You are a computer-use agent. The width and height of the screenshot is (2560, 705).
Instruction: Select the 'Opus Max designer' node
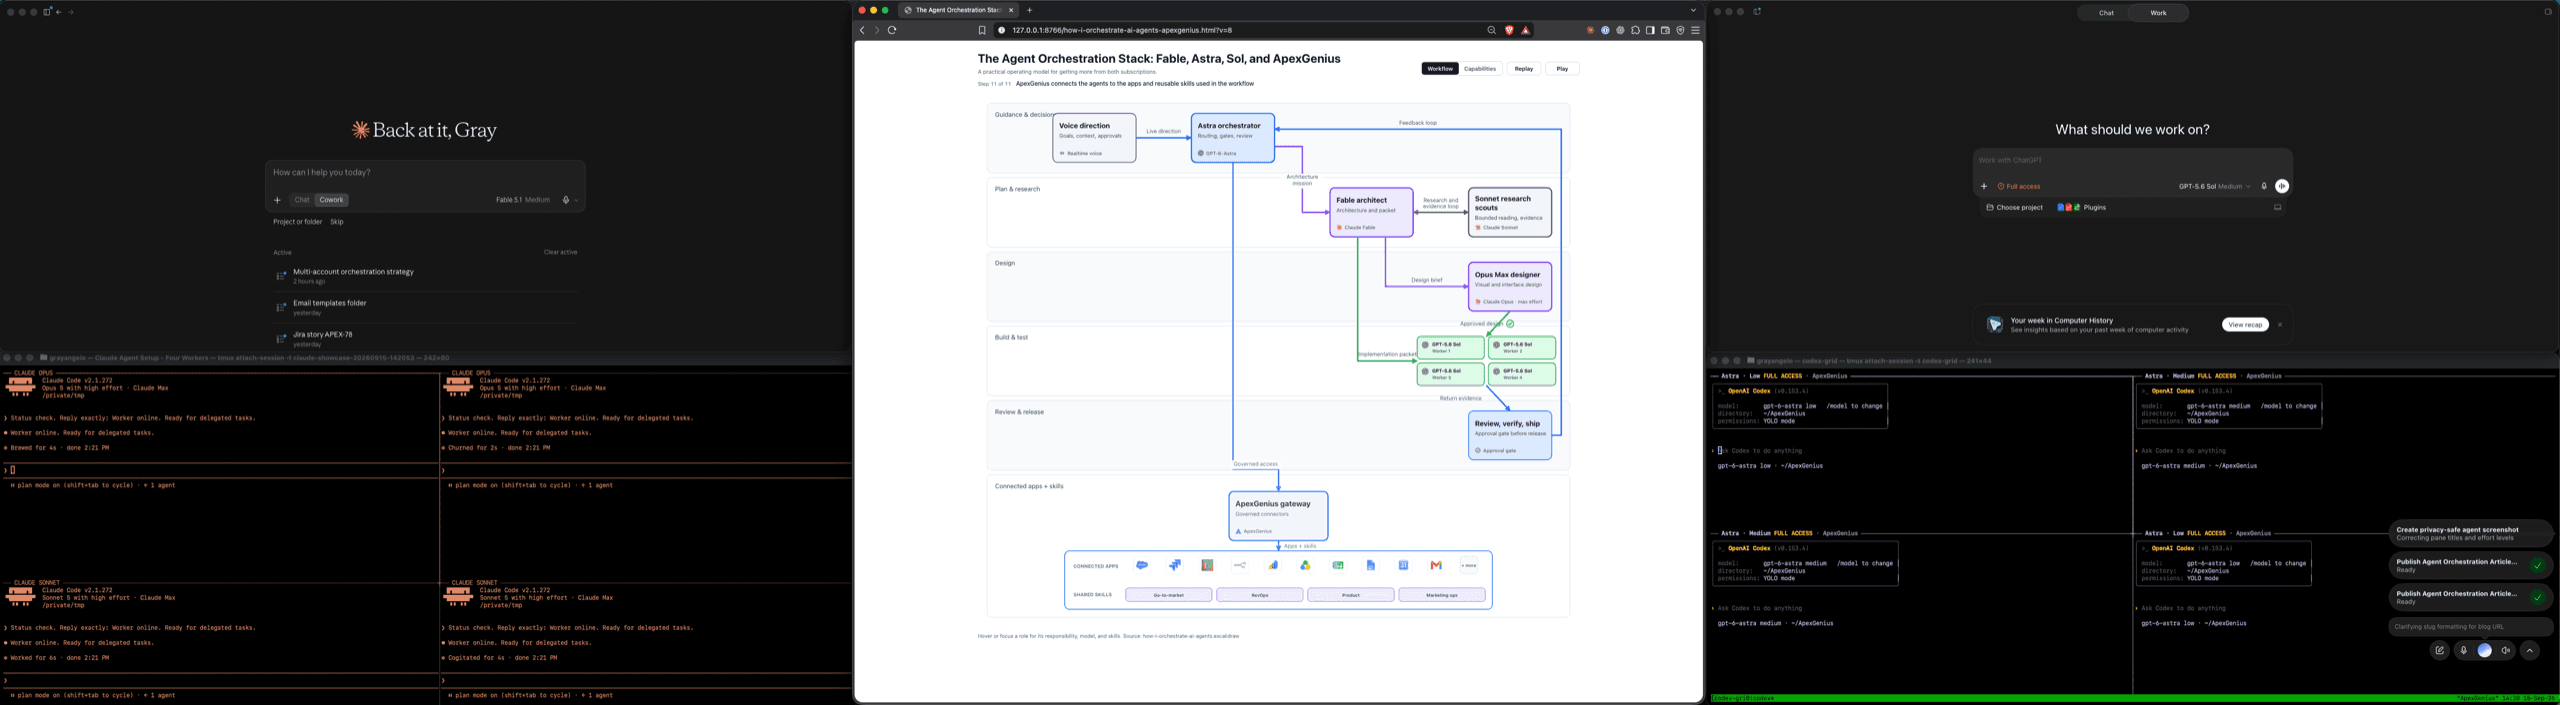tap(1510, 287)
